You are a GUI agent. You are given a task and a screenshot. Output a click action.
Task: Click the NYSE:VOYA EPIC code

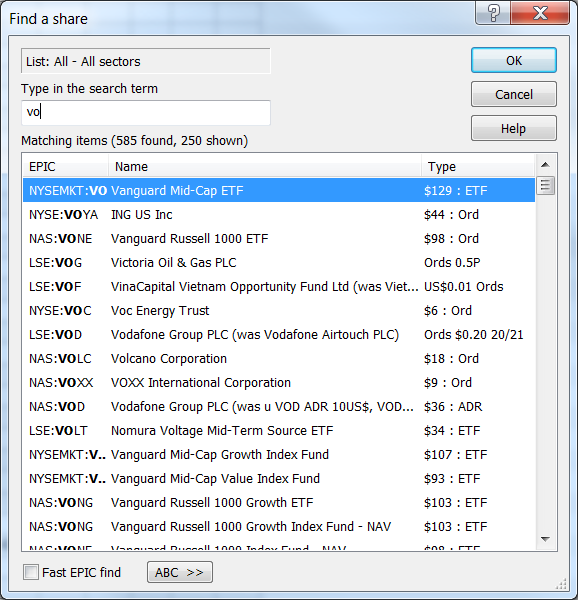[x=63, y=215]
